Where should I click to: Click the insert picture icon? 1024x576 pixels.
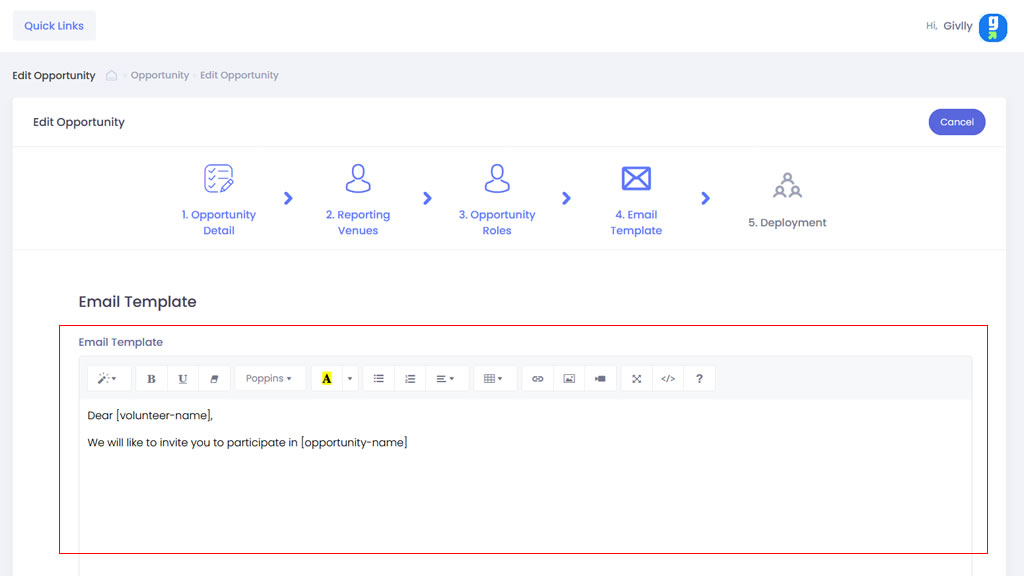point(569,379)
